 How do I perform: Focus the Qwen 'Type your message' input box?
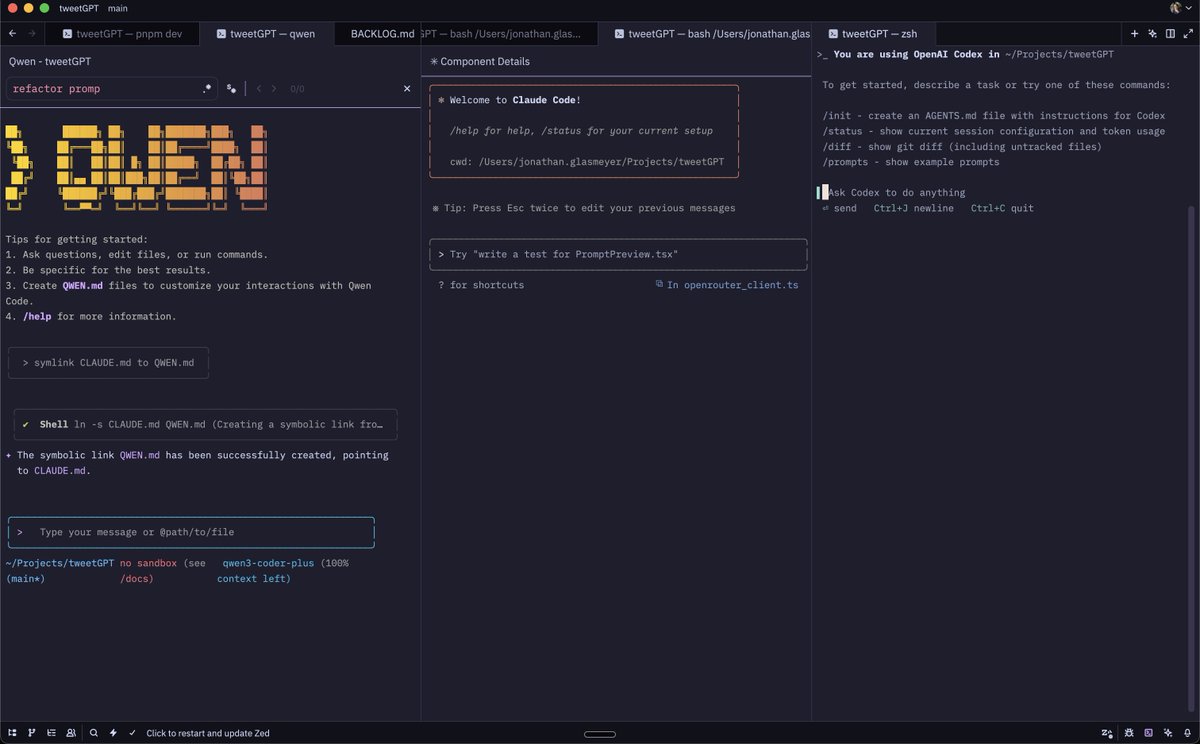click(191, 532)
